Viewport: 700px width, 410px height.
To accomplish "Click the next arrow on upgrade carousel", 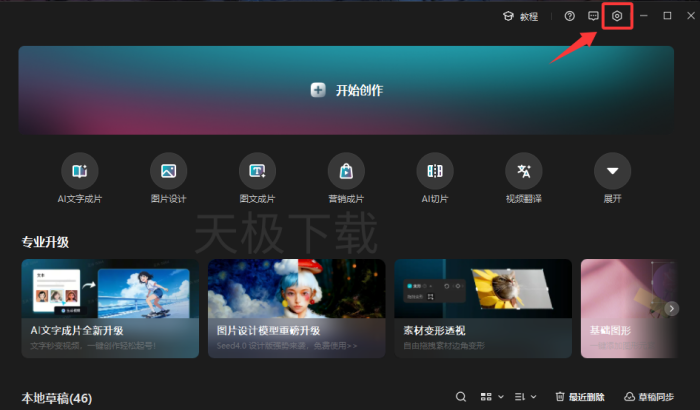I will tap(671, 308).
